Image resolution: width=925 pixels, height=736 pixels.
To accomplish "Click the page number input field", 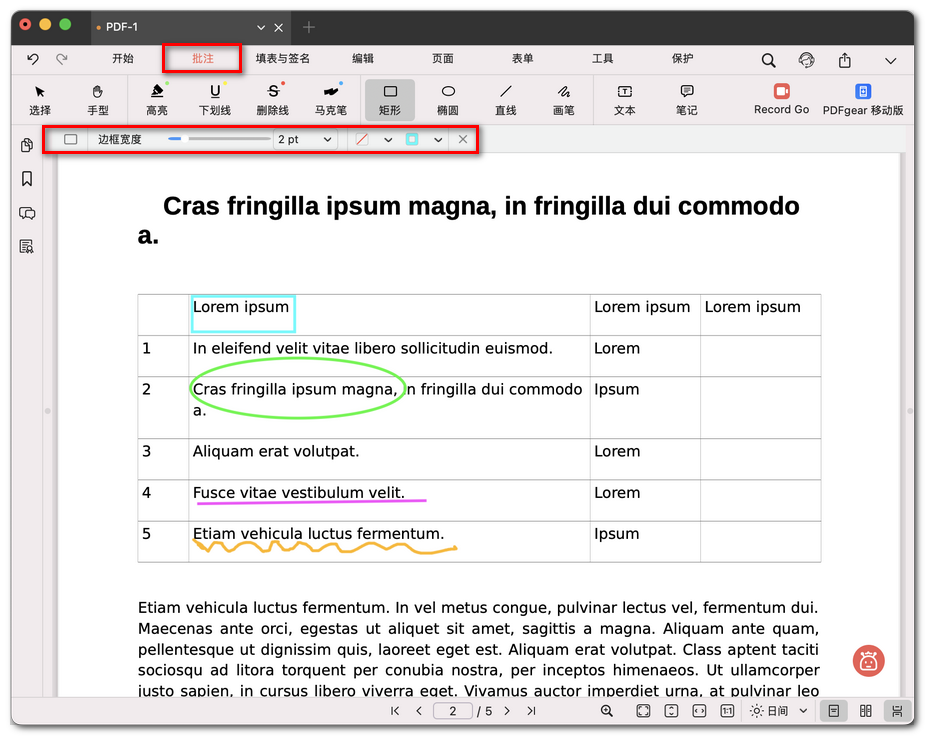I will tap(453, 711).
